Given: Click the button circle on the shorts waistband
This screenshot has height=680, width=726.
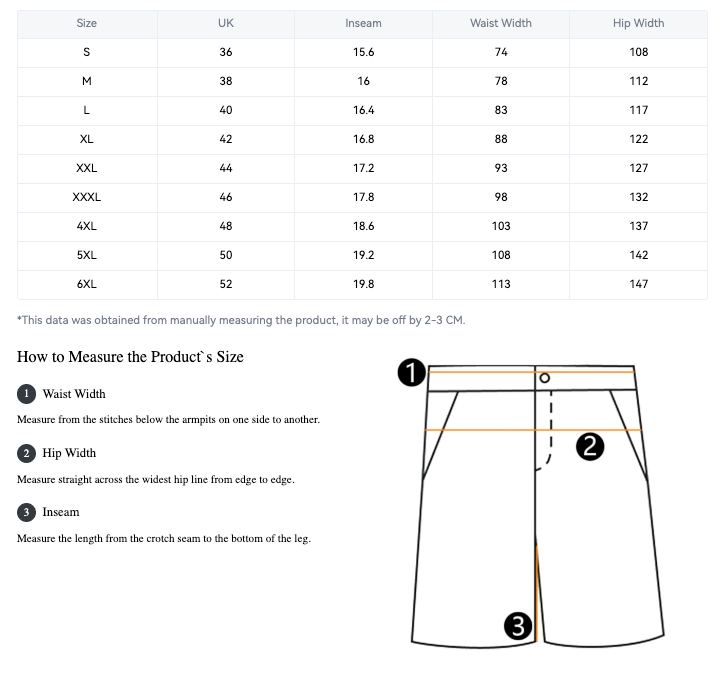Looking at the screenshot, I should [x=545, y=378].
